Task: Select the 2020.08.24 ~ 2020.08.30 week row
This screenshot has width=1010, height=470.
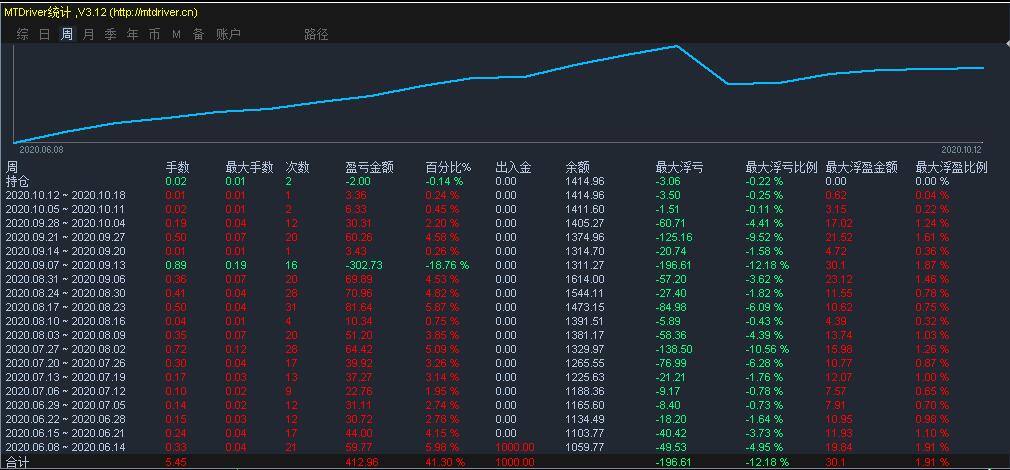Action: tap(505, 294)
